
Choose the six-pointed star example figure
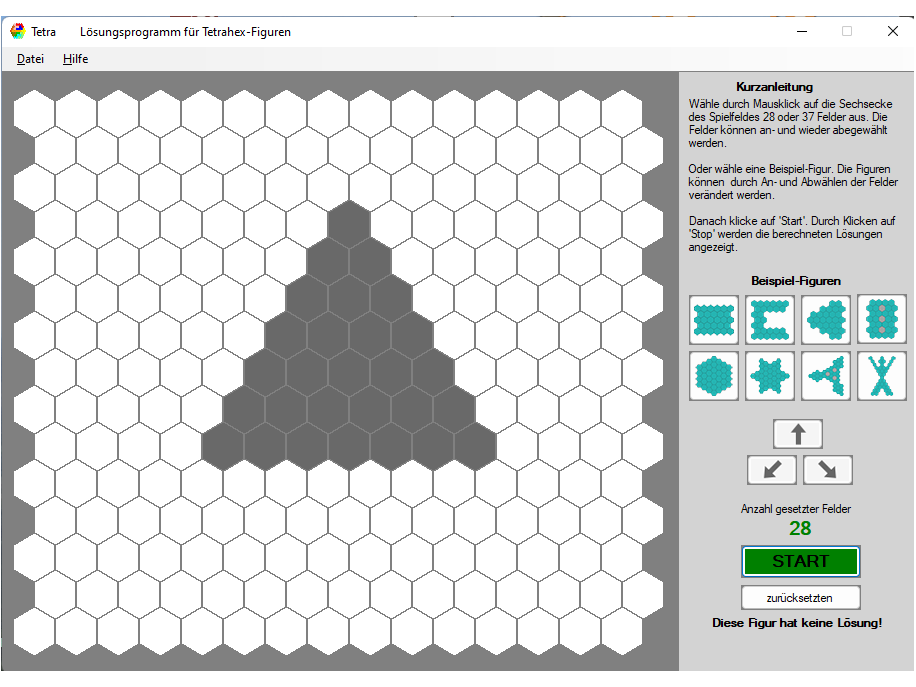click(770, 376)
